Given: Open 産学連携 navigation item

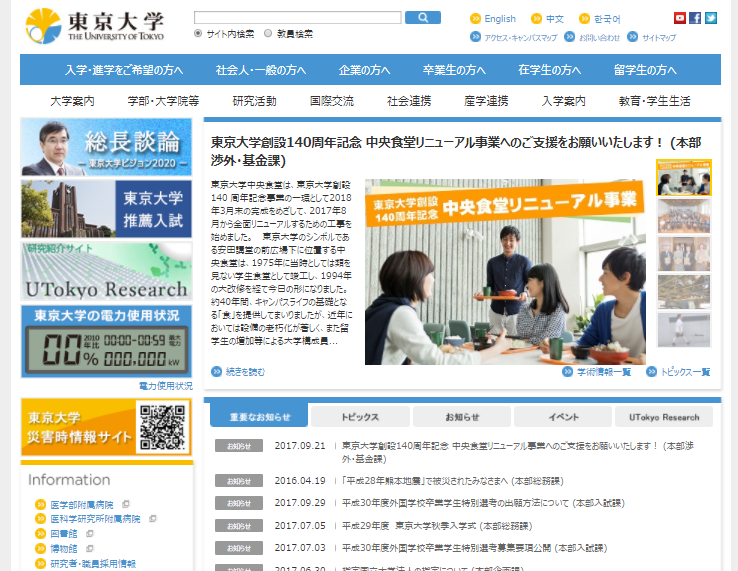Looking at the screenshot, I should coord(486,101).
